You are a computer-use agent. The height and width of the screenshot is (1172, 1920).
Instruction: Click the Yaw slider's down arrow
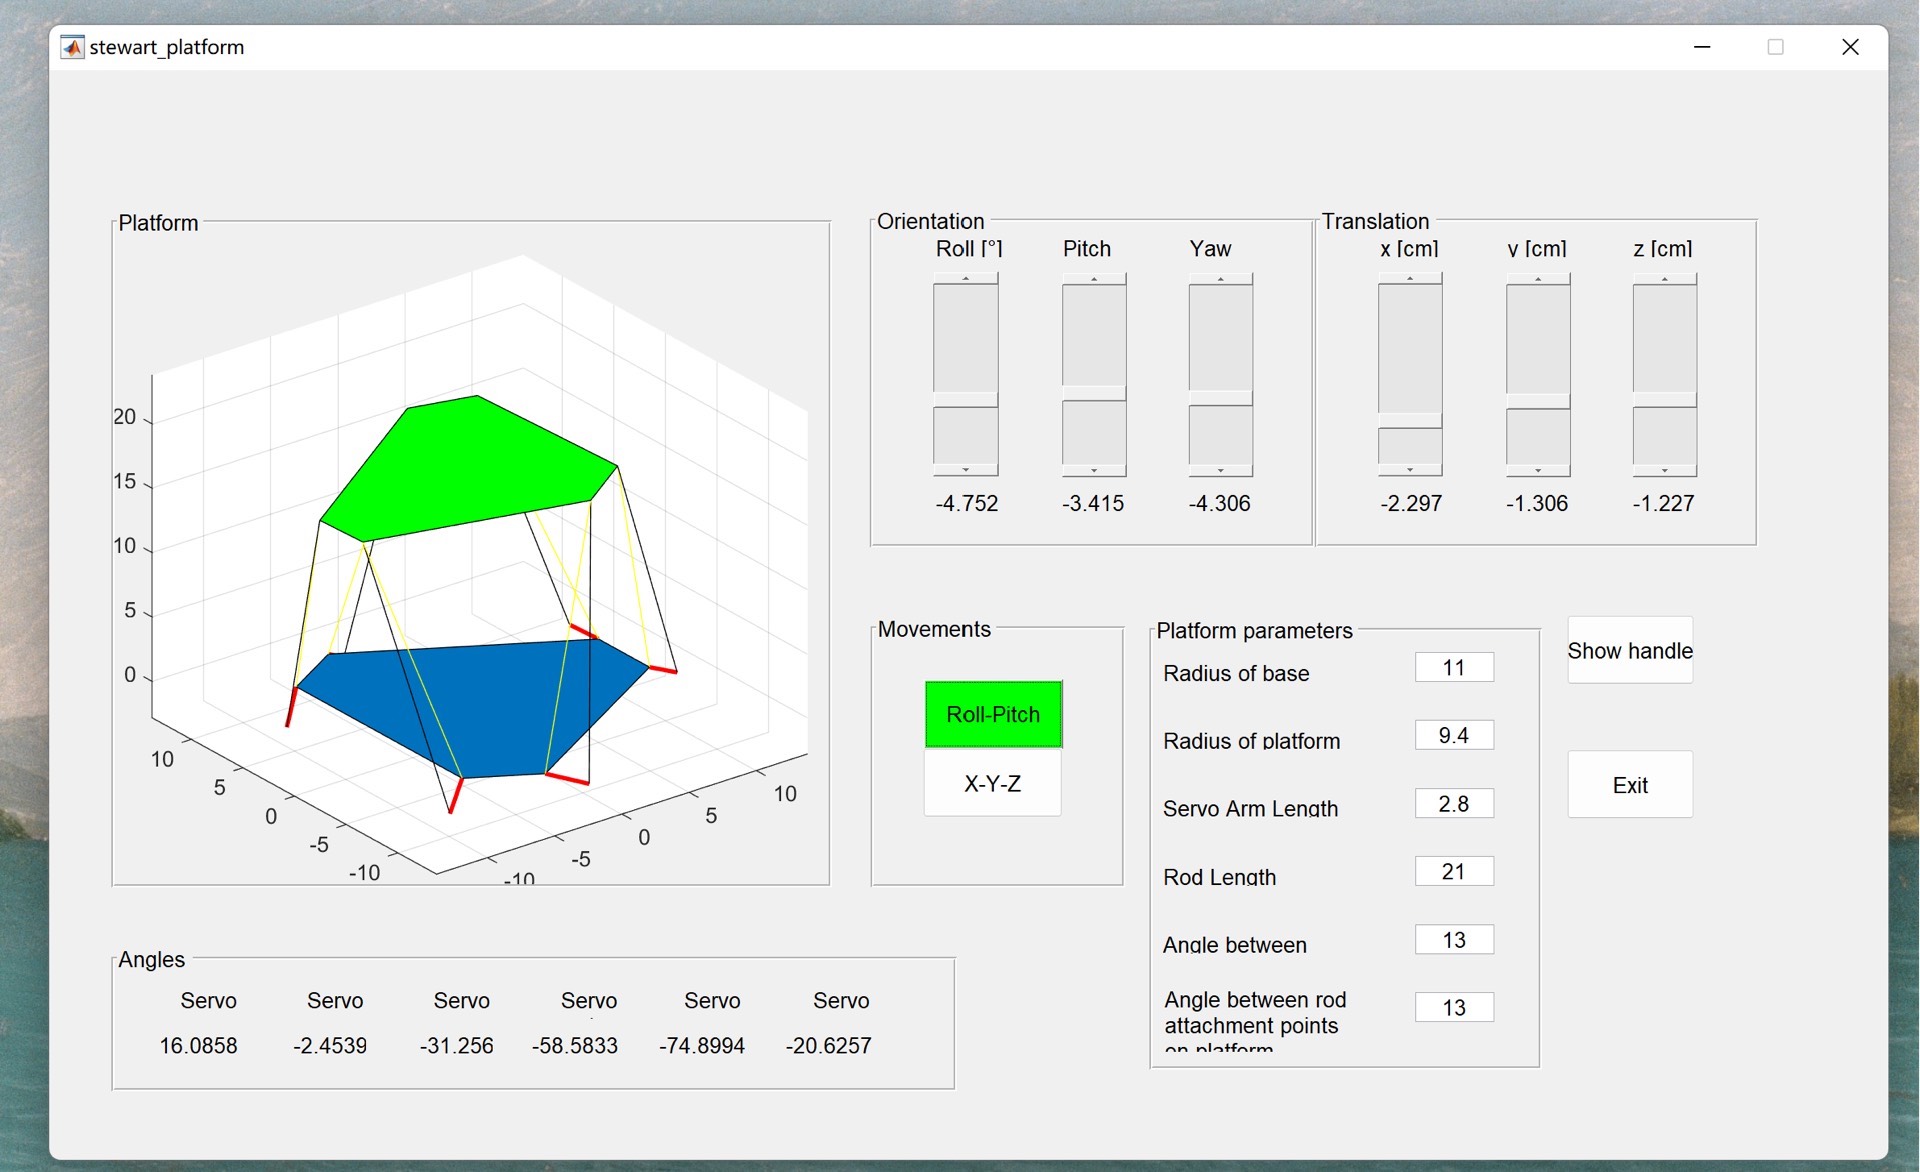pyautogui.click(x=1220, y=470)
